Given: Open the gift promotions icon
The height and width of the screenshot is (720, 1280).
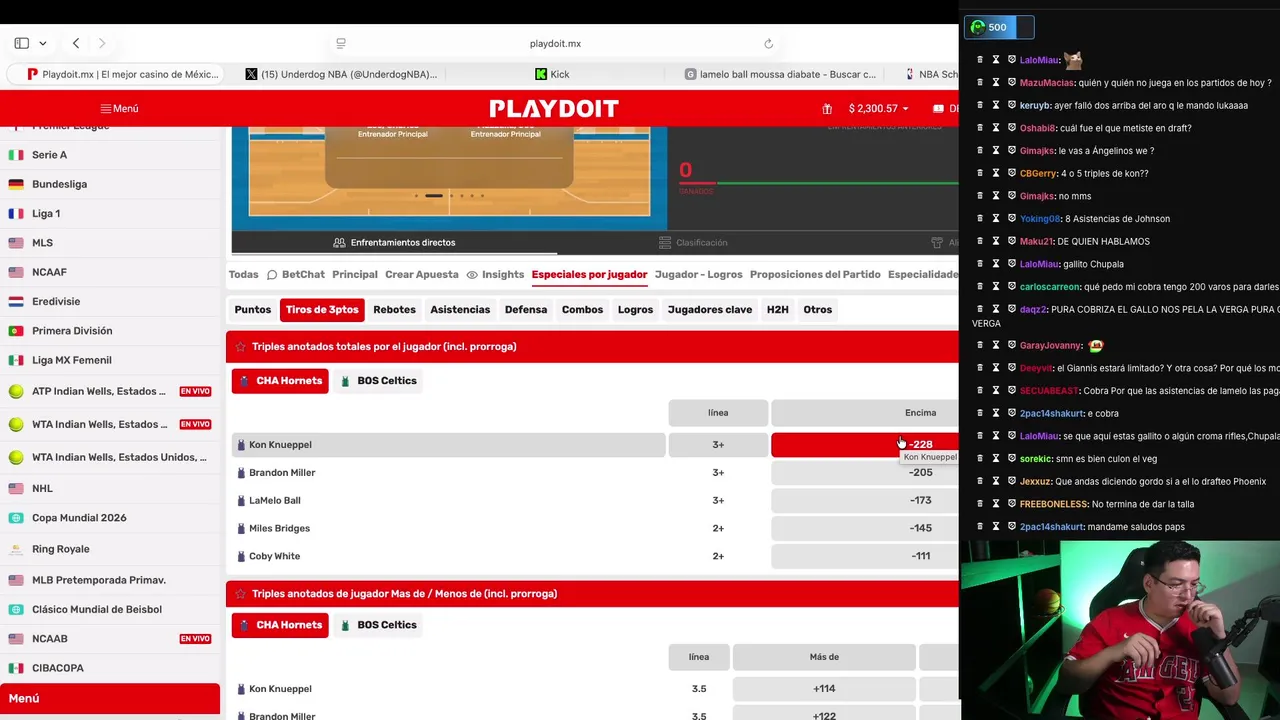Looking at the screenshot, I should pos(827,108).
